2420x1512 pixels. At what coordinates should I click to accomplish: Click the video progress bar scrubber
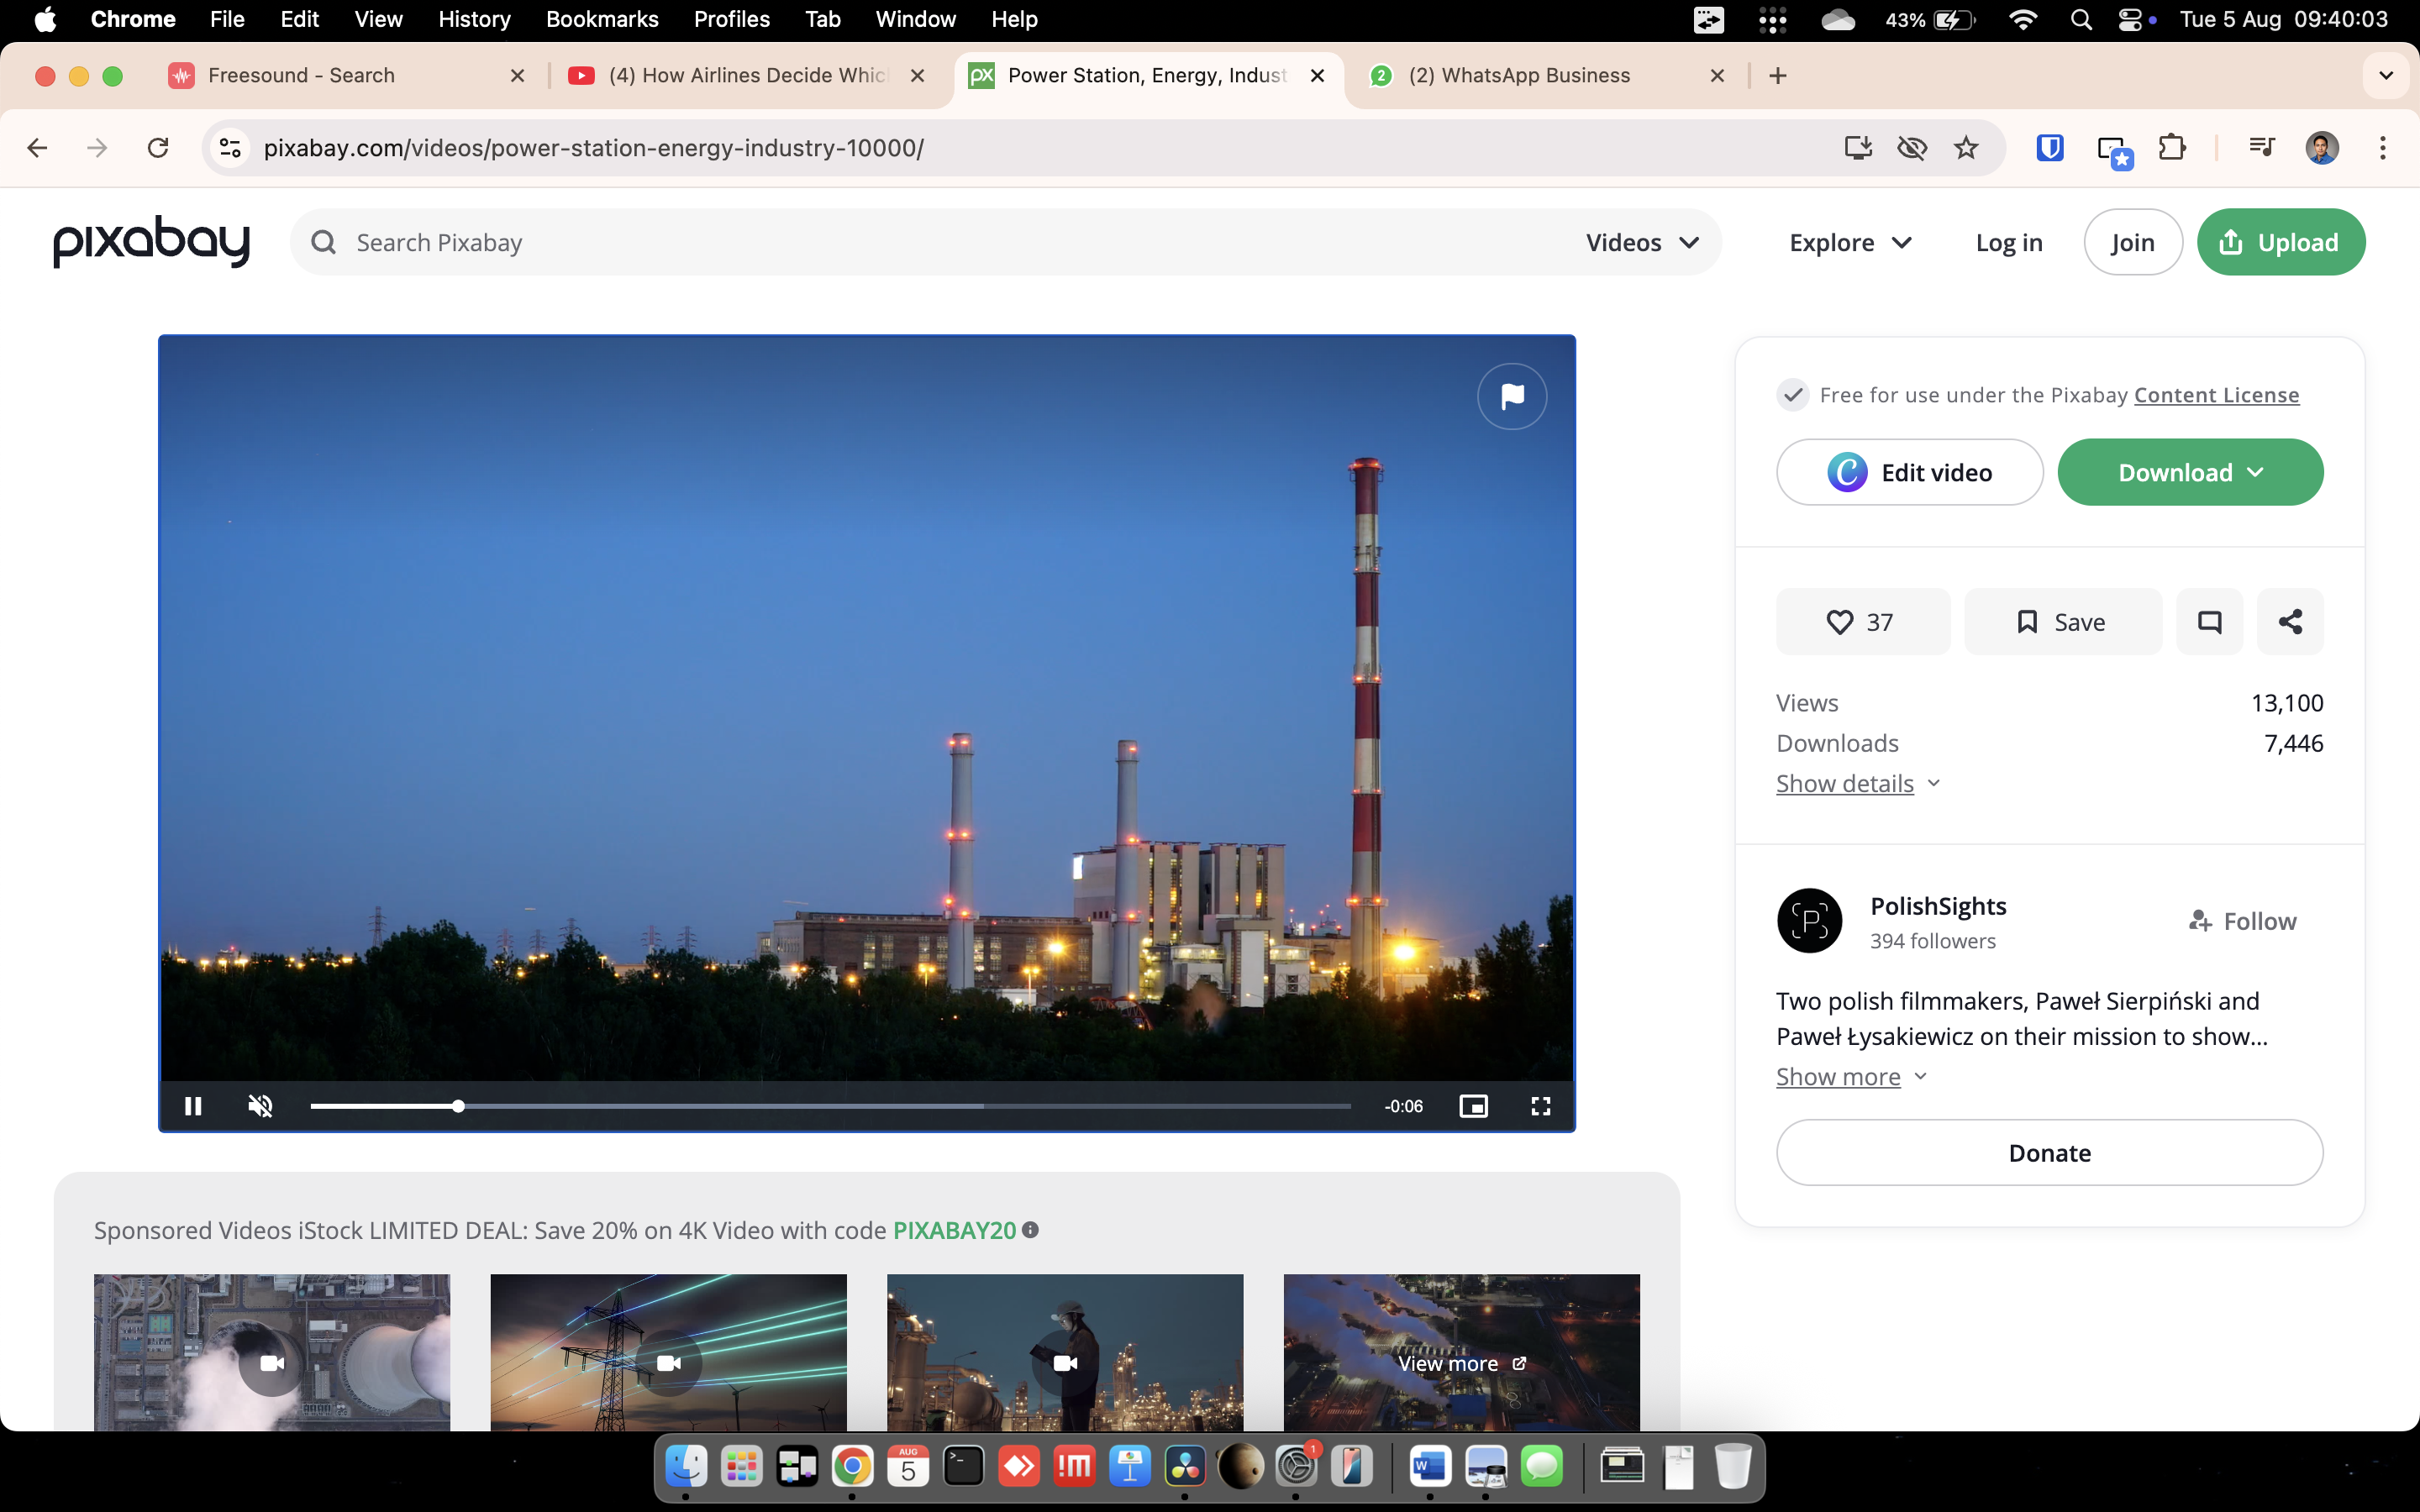pos(458,1106)
